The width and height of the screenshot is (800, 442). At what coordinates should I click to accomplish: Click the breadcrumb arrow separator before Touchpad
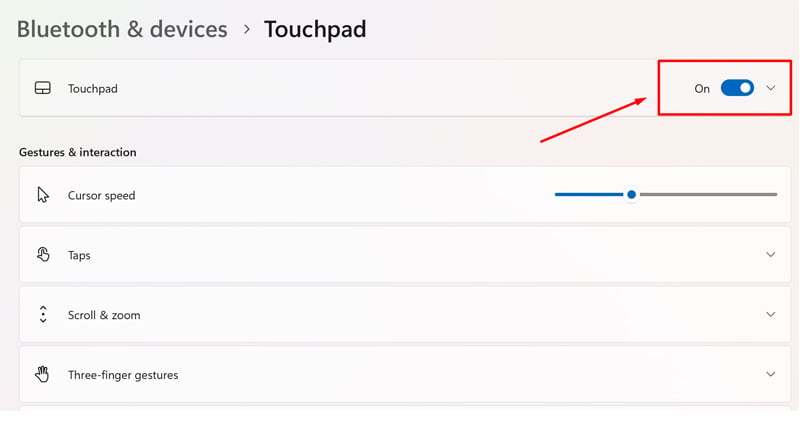[x=246, y=29]
